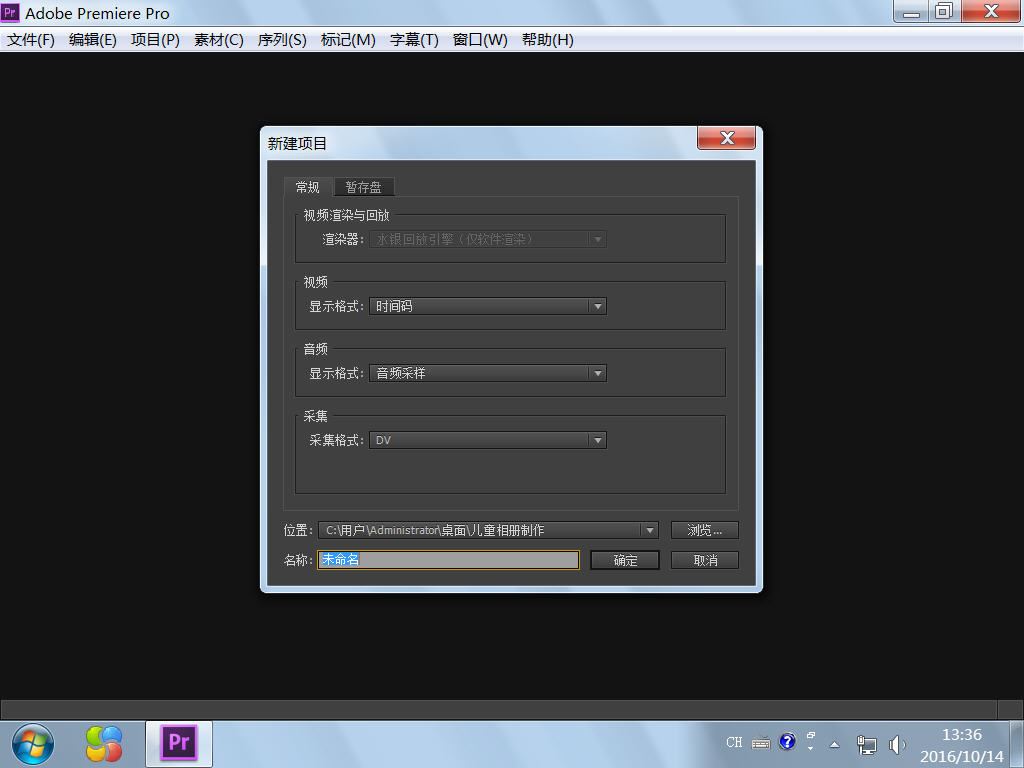Expand audio 显示格式 音频采样 dropdown

tap(488, 374)
